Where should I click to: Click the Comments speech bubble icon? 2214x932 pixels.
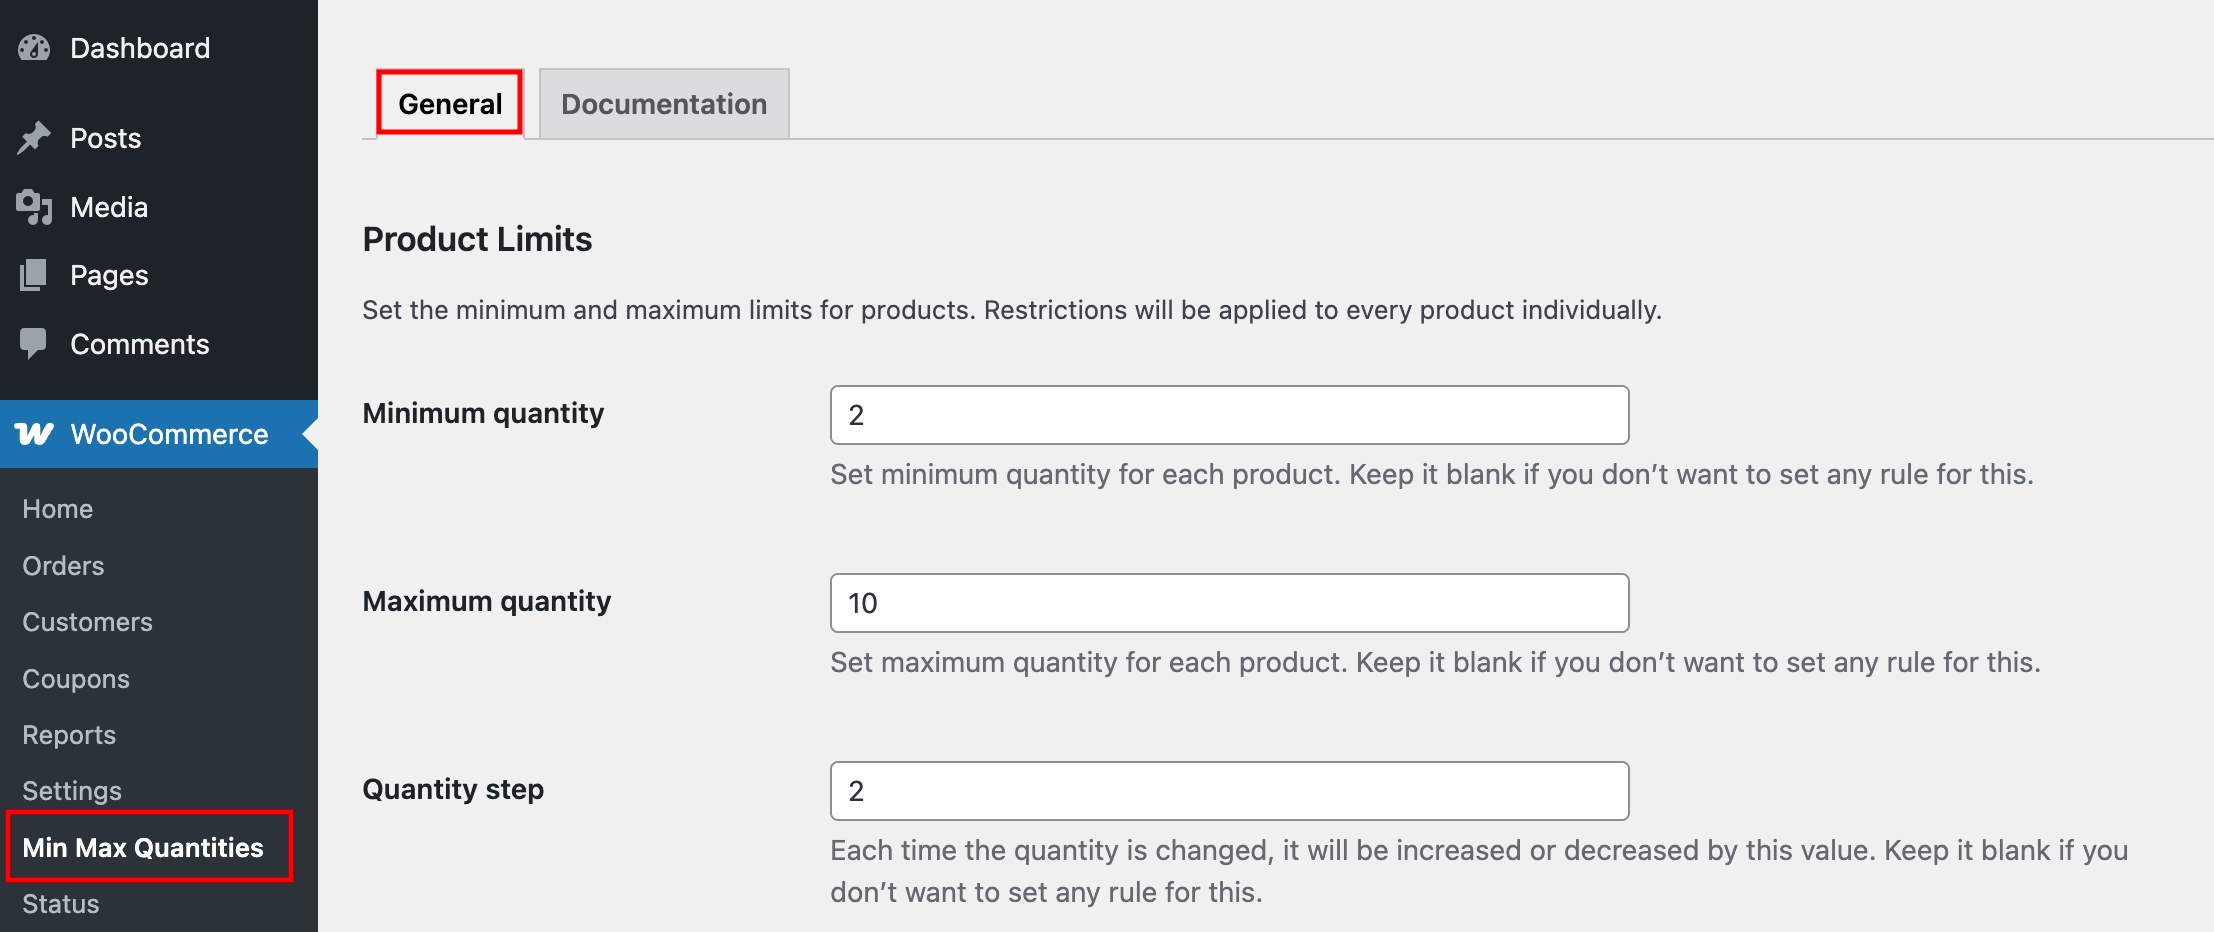tap(33, 344)
